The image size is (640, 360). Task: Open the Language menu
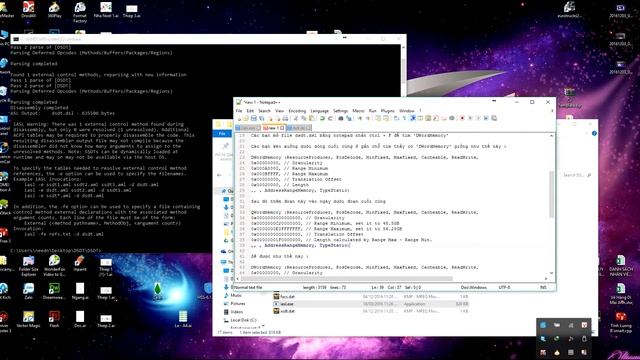320,111
